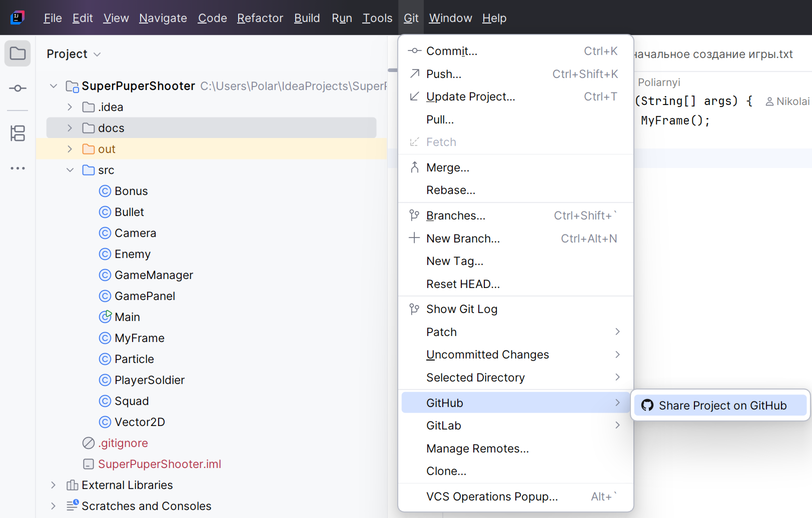Select New Branch... menu item

(516, 239)
